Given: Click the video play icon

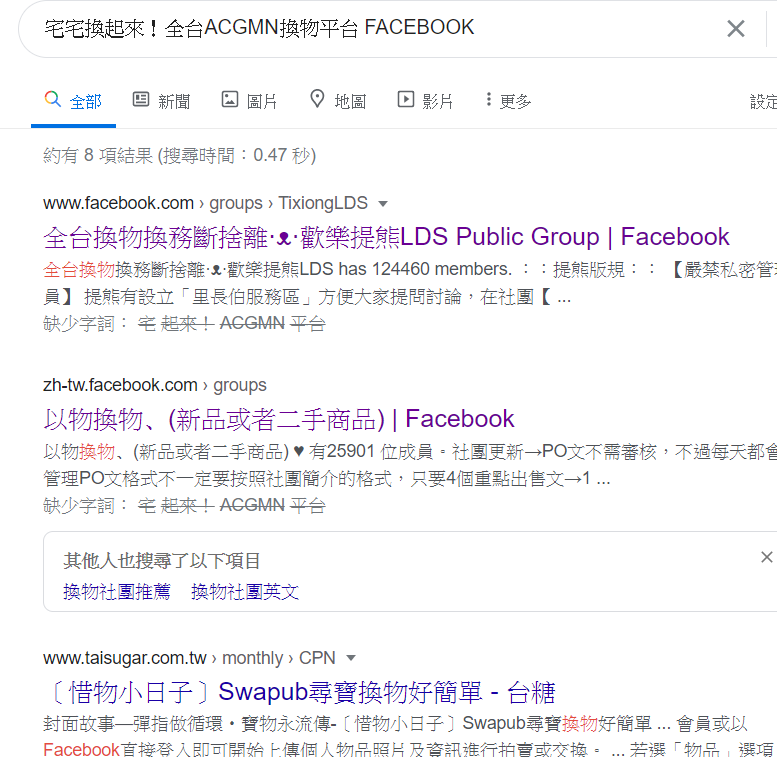Looking at the screenshot, I should tap(406, 100).
